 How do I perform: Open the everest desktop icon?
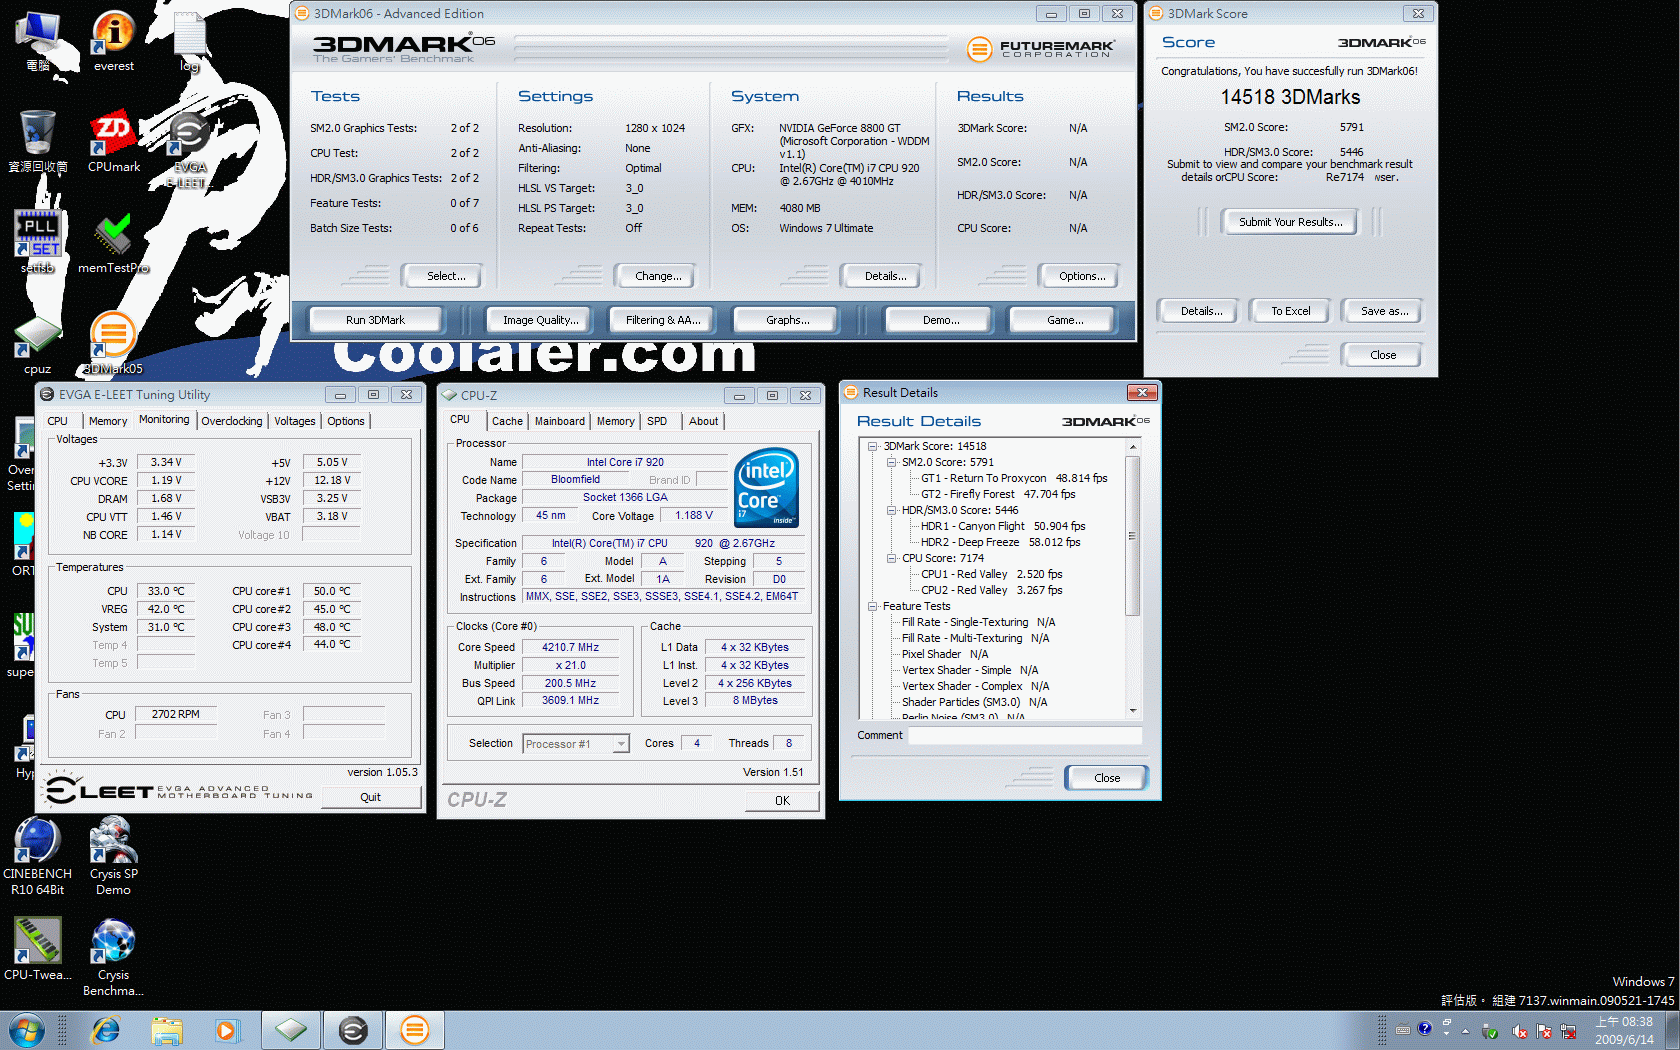click(114, 41)
